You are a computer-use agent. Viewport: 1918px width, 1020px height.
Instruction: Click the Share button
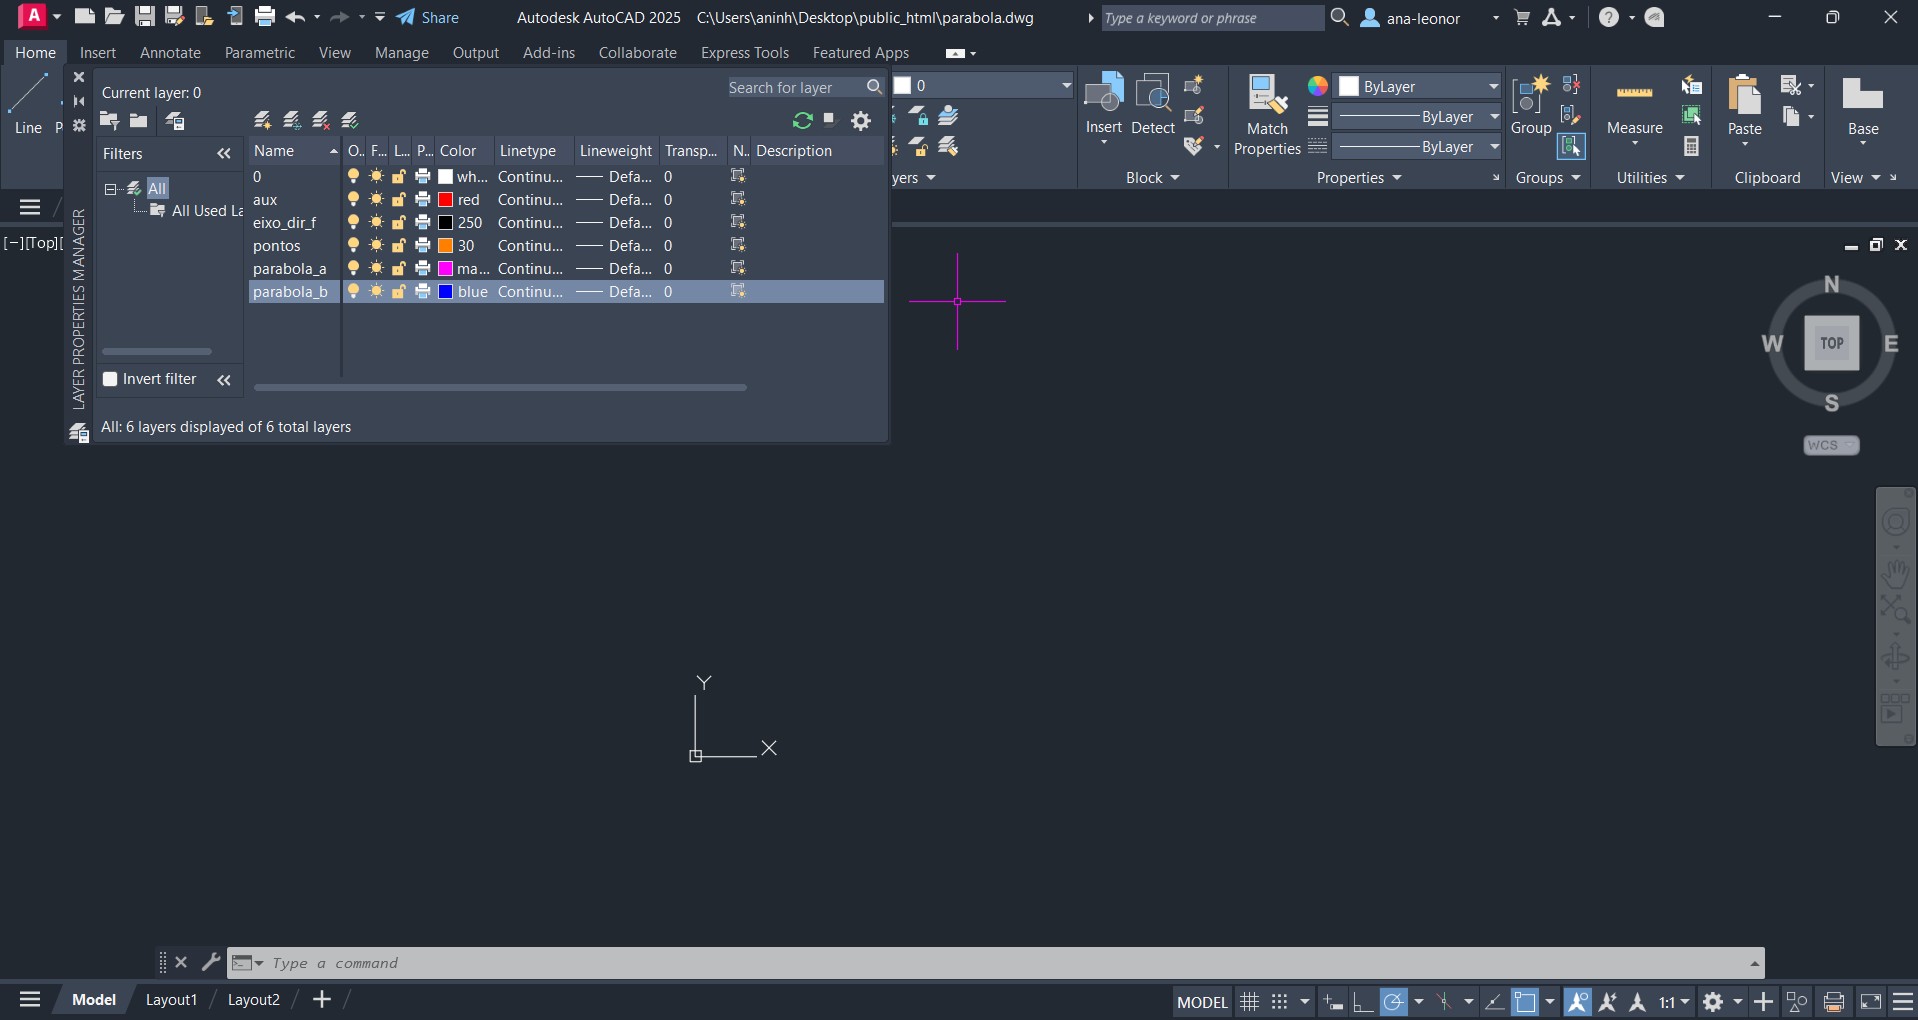pos(428,17)
